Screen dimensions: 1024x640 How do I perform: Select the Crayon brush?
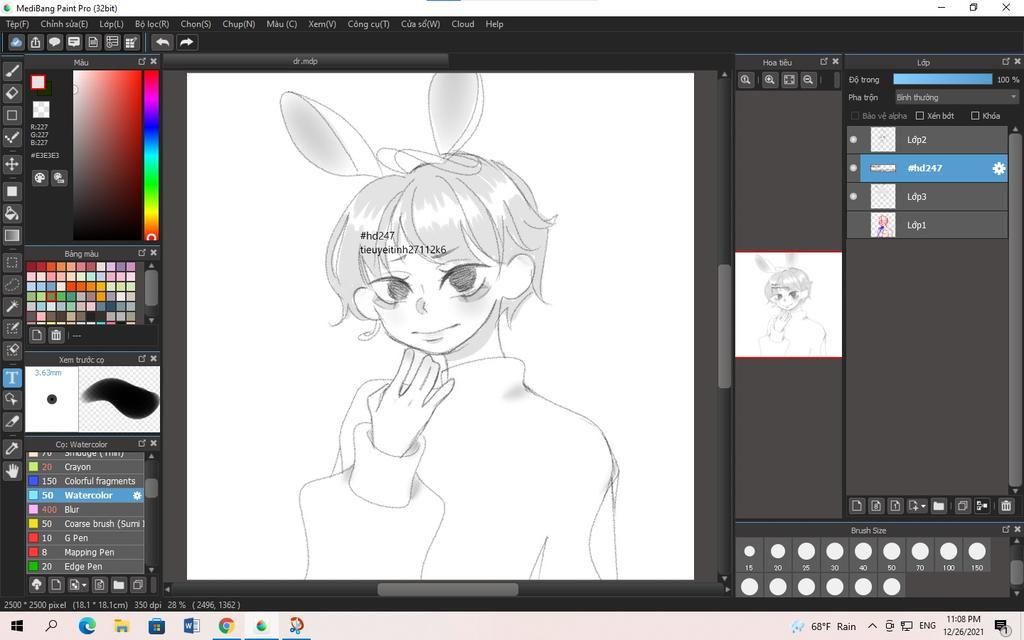point(86,467)
